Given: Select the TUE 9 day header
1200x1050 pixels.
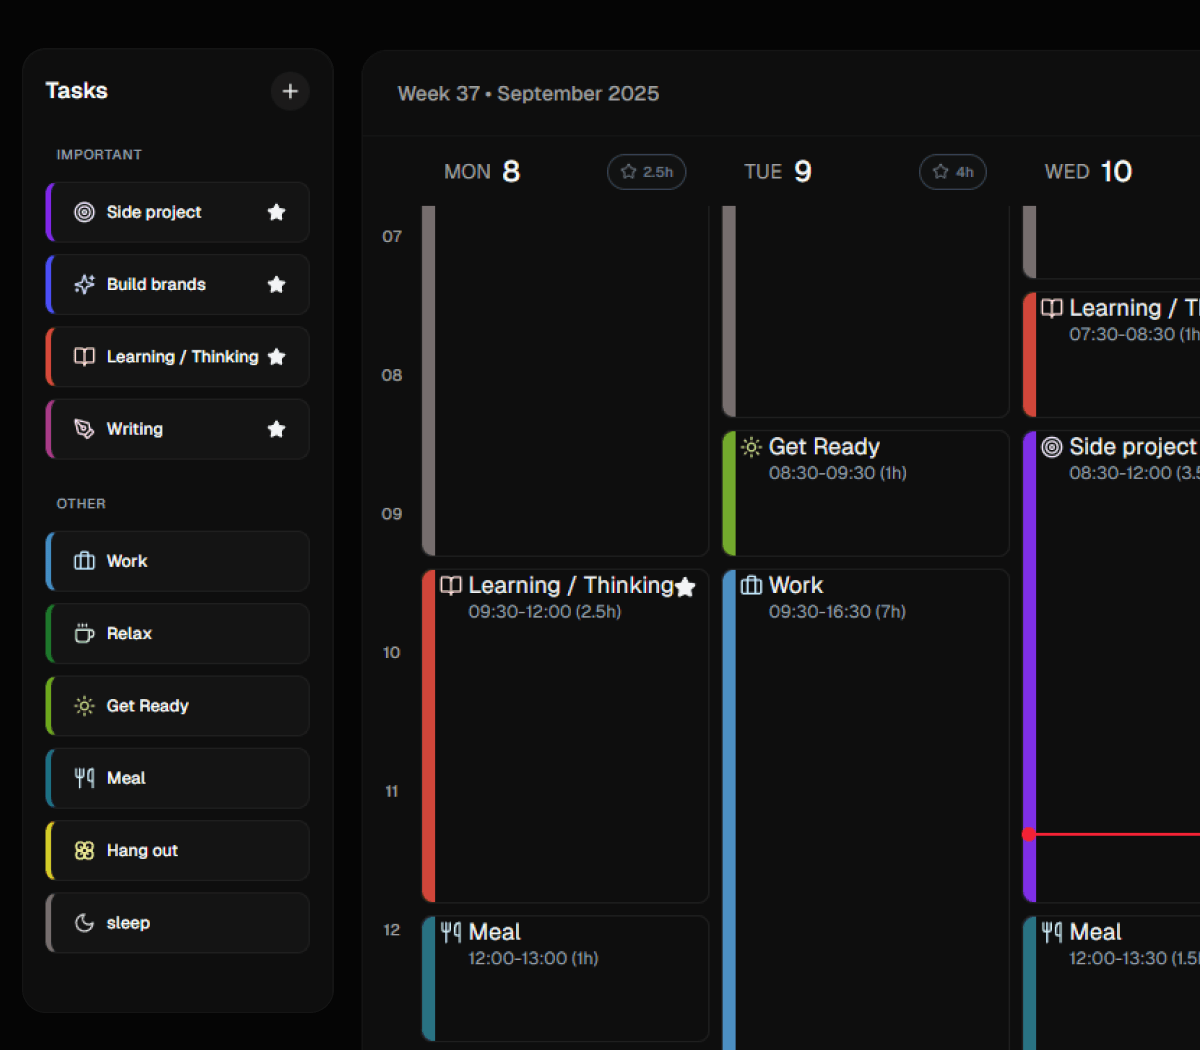Looking at the screenshot, I should click(778, 171).
